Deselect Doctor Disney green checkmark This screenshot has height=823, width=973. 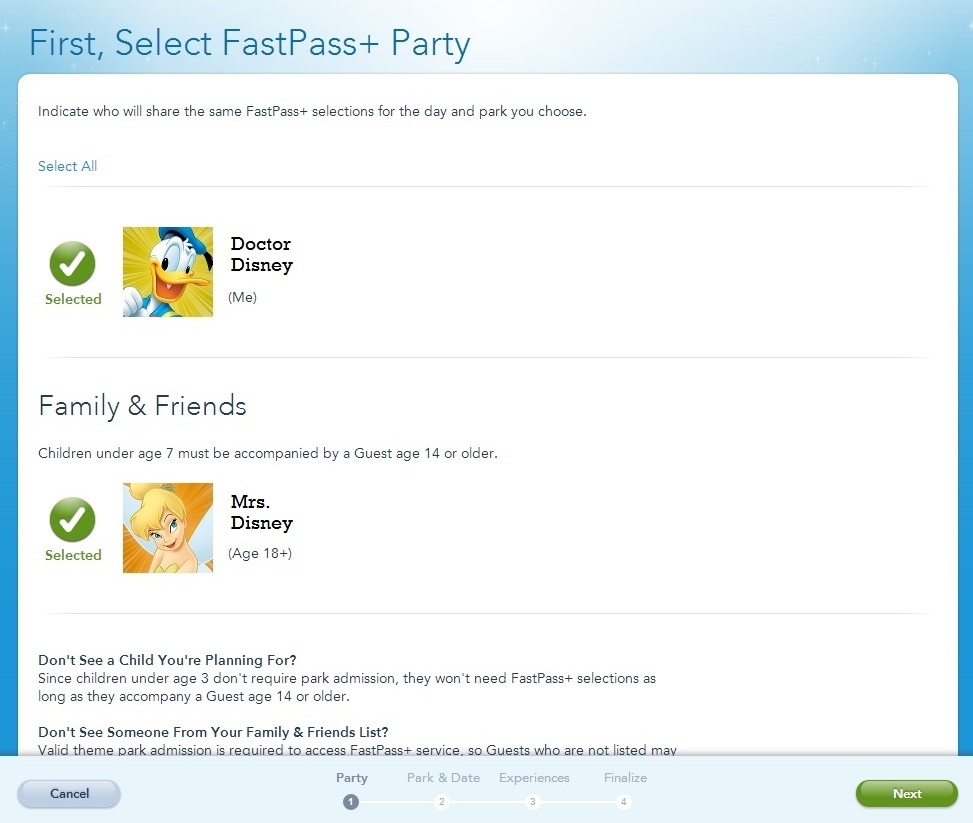click(x=73, y=264)
